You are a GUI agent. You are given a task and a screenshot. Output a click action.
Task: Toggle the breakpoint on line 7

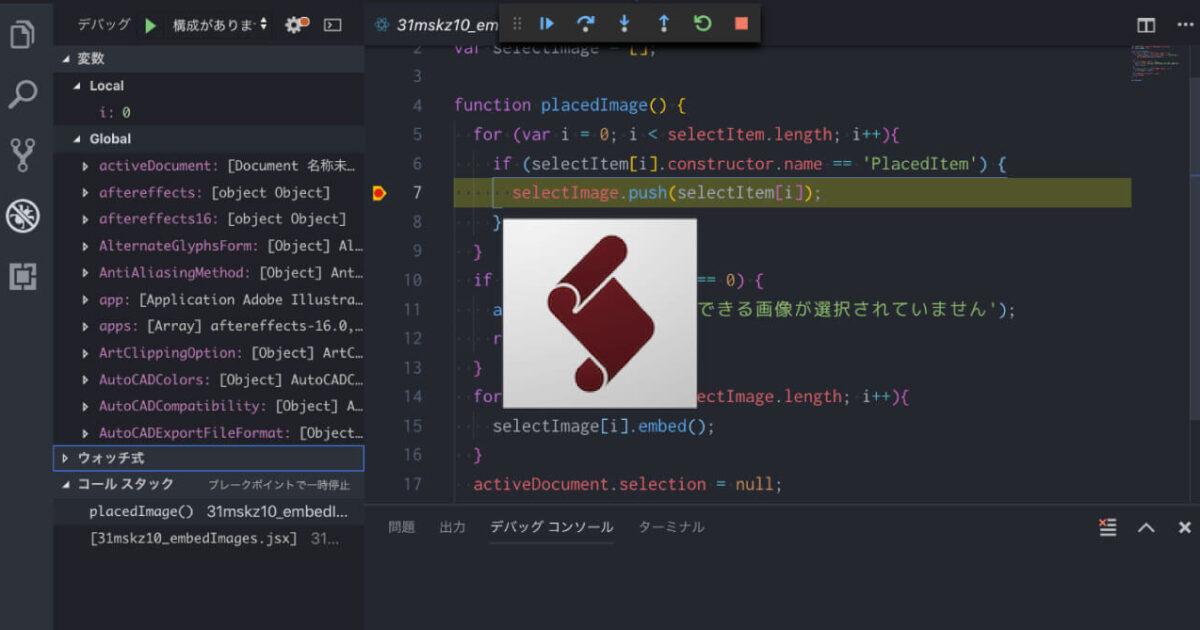tap(379, 193)
